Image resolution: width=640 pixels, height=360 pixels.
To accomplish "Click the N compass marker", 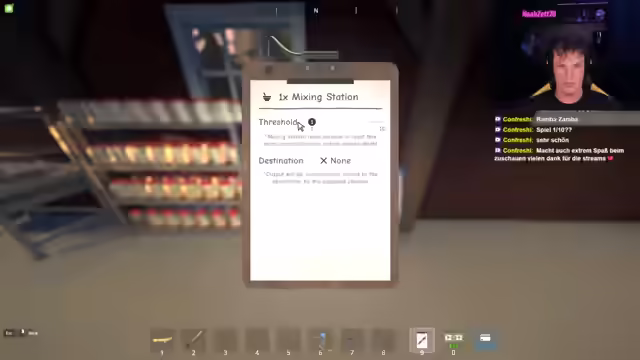I will tap(316, 11).
